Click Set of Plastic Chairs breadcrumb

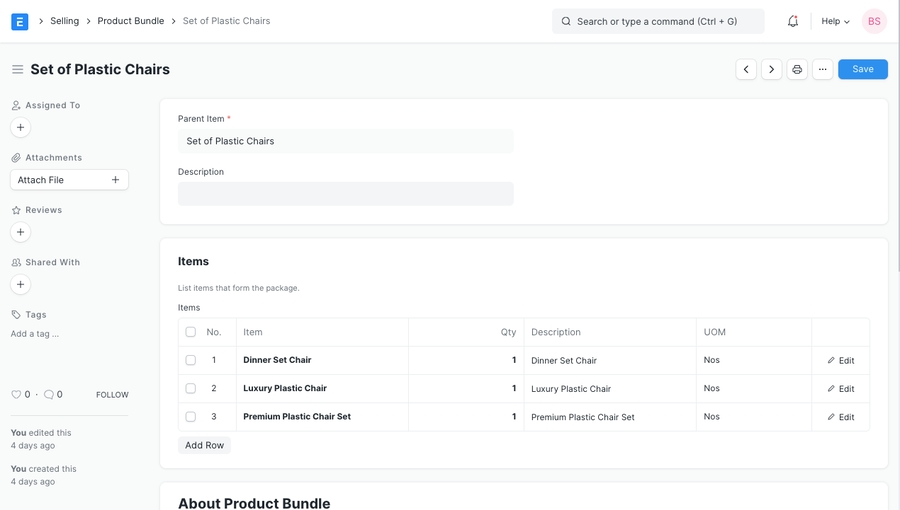click(226, 21)
